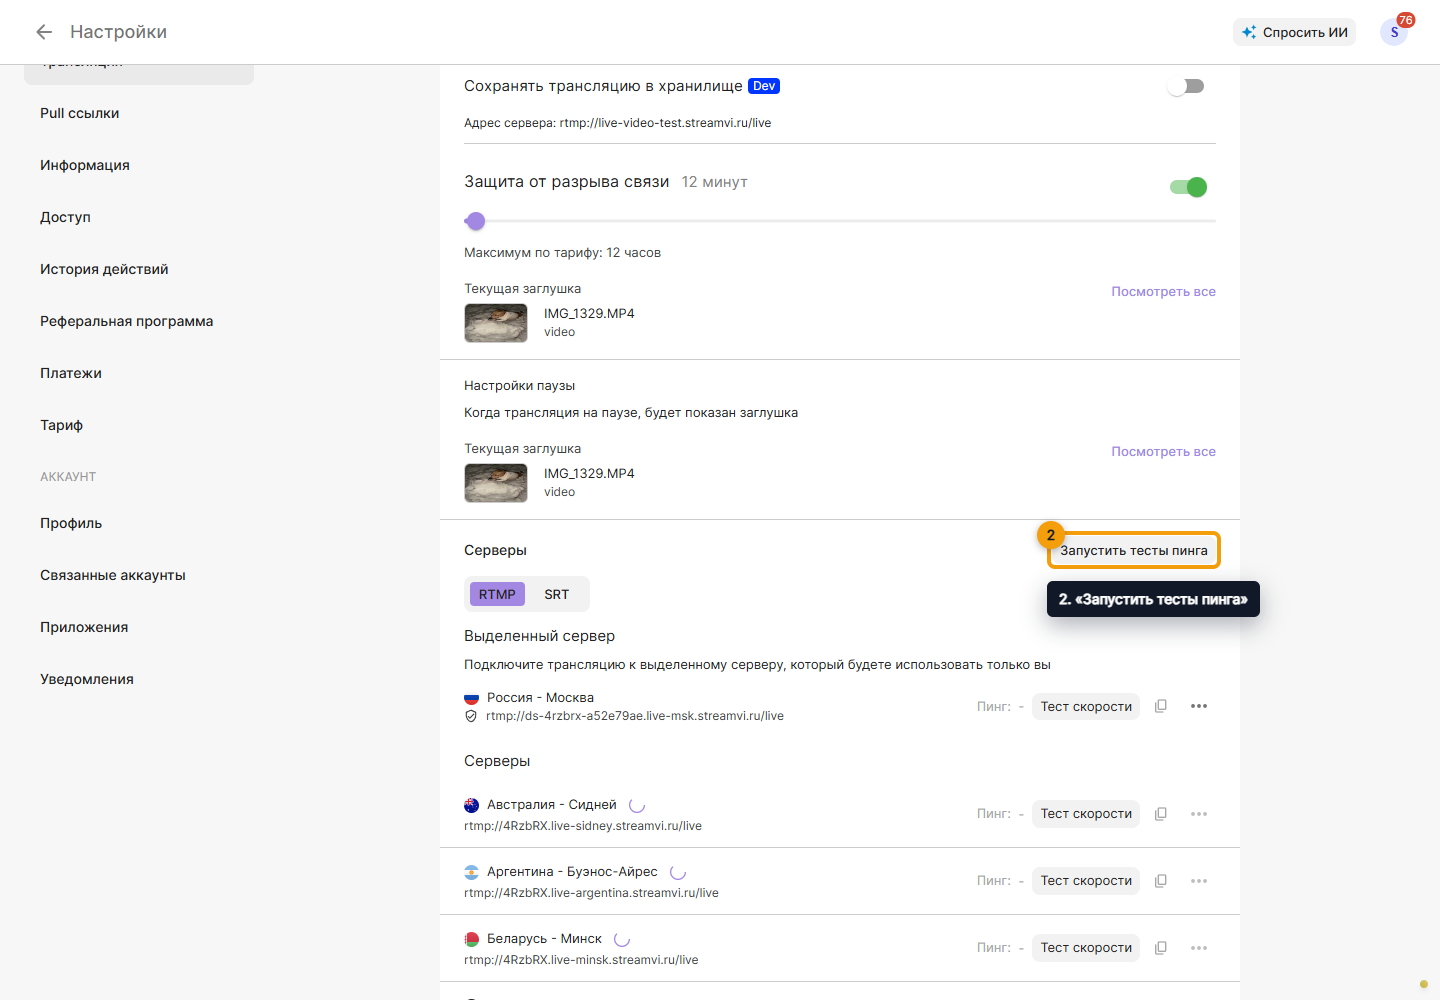Run Тест скорости for Австралия - Сидней
This screenshot has width=1440, height=1000.
point(1086,813)
